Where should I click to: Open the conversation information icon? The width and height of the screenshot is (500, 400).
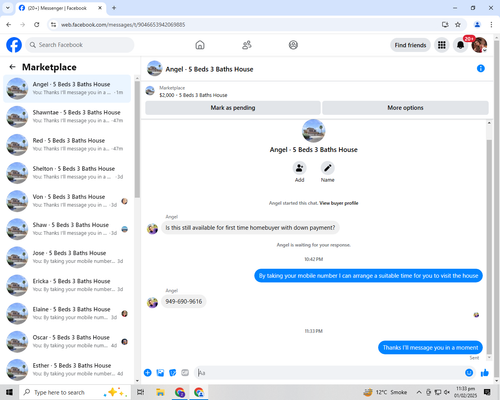481,68
